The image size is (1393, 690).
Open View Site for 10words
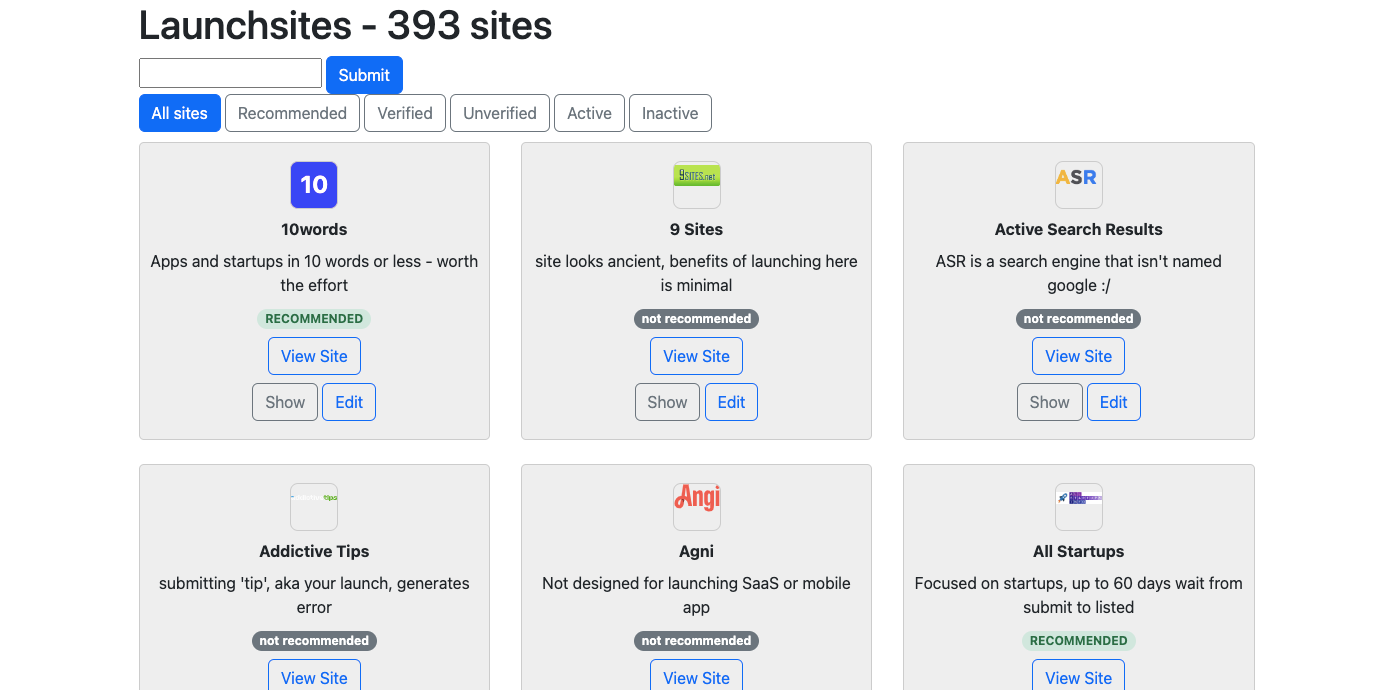pos(314,356)
